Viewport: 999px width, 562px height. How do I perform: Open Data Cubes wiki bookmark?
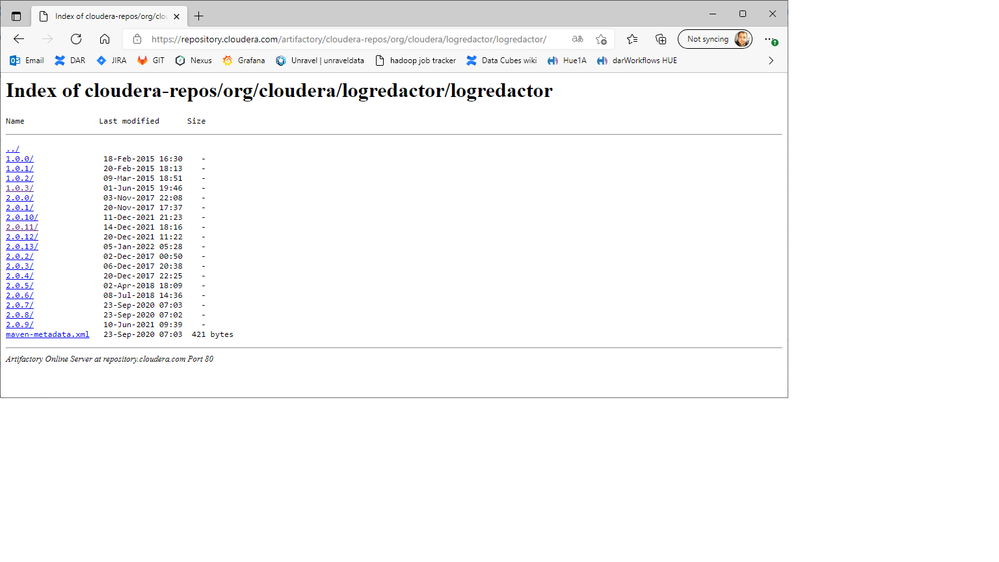(x=501, y=61)
